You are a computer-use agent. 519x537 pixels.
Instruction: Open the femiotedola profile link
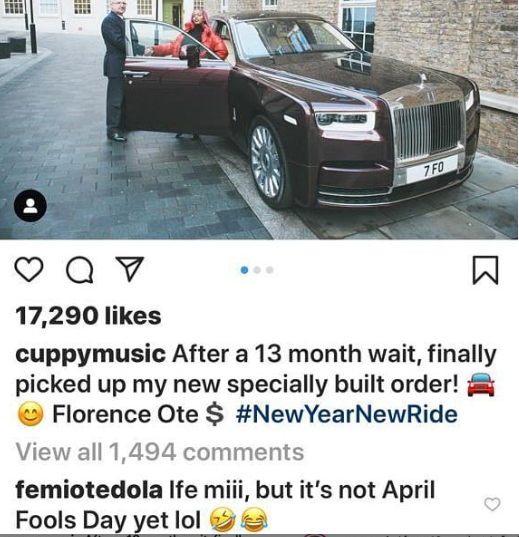[89, 490]
